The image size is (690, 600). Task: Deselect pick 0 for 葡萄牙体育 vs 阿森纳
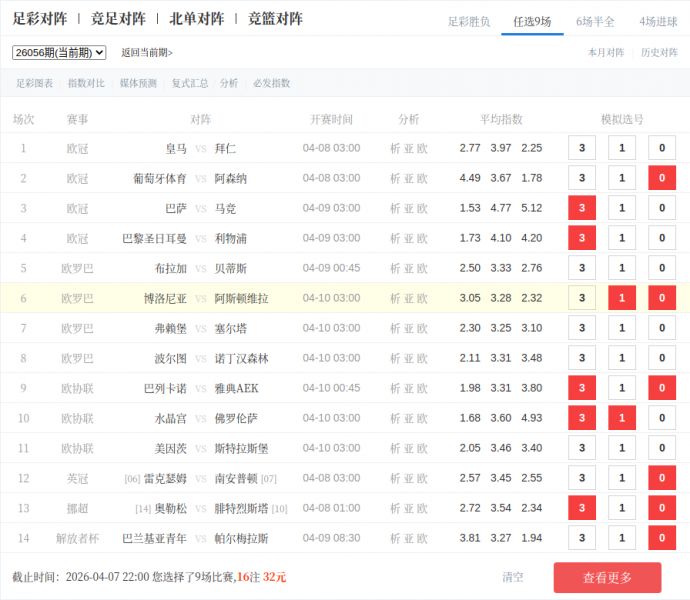click(x=661, y=178)
